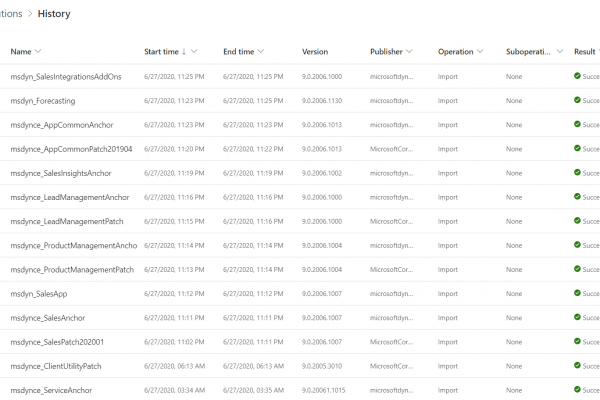This screenshot has width=600, height=400.
Task: Click success icon for msdynce_SalesPatch202001 row
Action: coord(577,341)
